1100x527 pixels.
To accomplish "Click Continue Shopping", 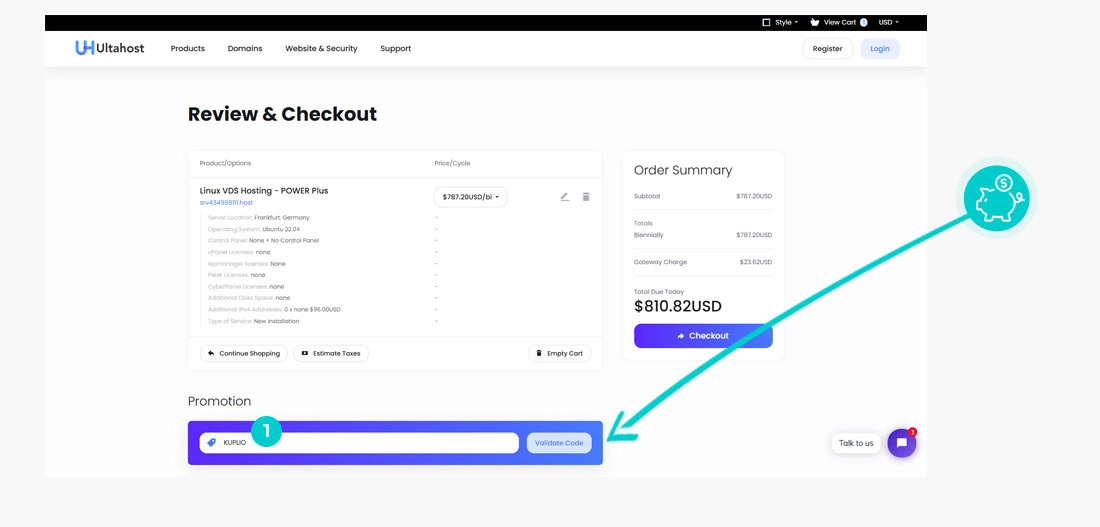I will 243,353.
